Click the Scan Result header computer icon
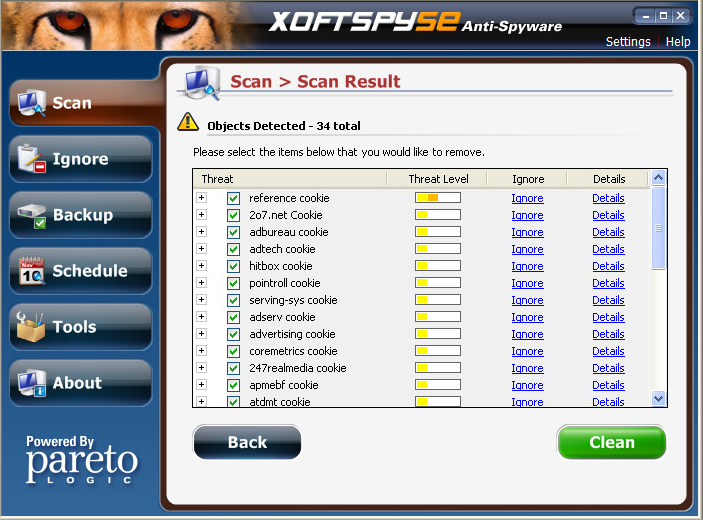The image size is (703, 520). 203,82
